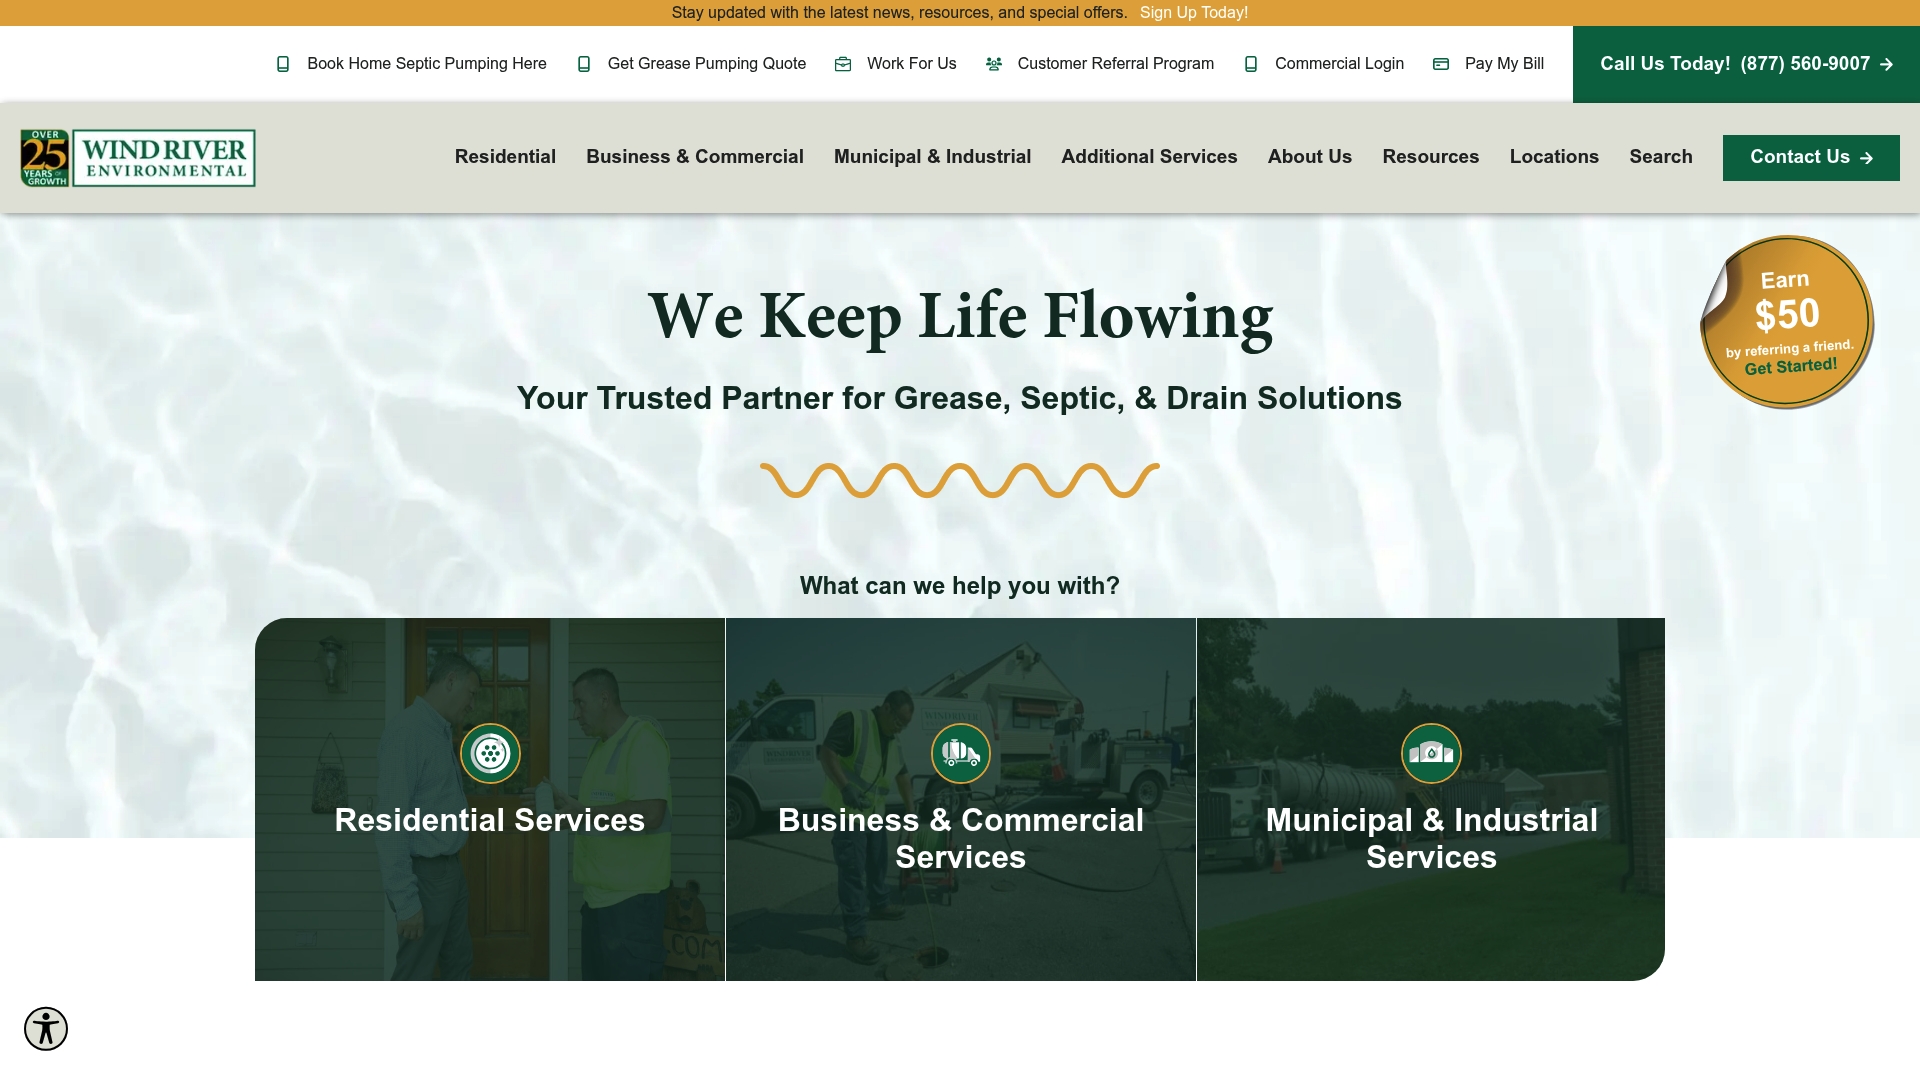Click the Residential Services septic icon
The image size is (1920, 1080).
click(490, 753)
